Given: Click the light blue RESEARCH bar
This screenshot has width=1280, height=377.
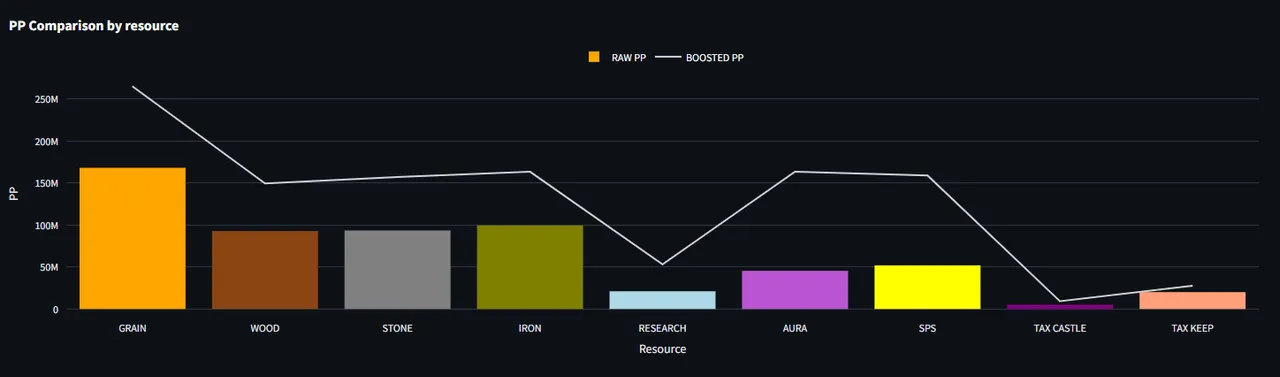Looking at the screenshot, I should (x=662, y=300).
